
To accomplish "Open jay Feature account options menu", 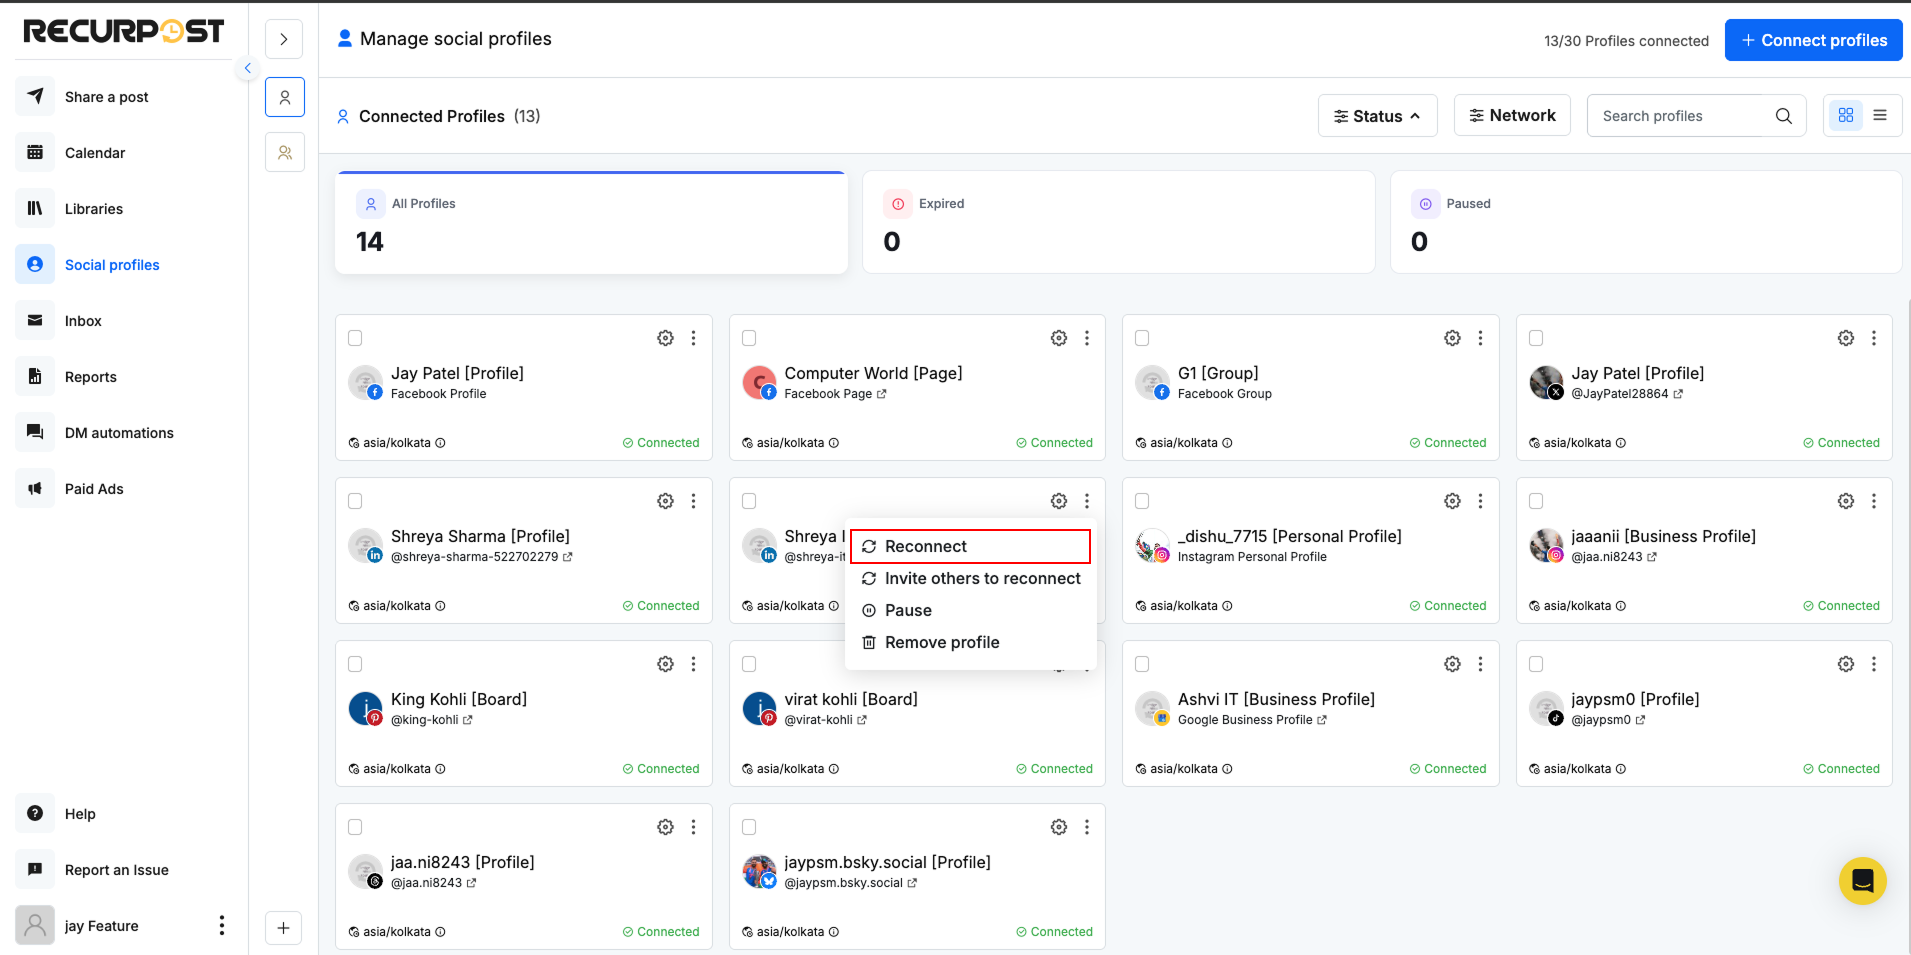I will click(222, 925).
